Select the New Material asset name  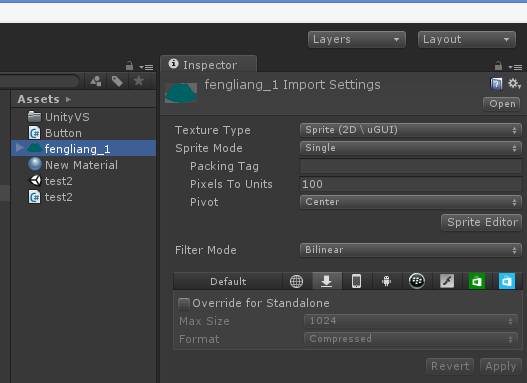(x=81, y=165)
